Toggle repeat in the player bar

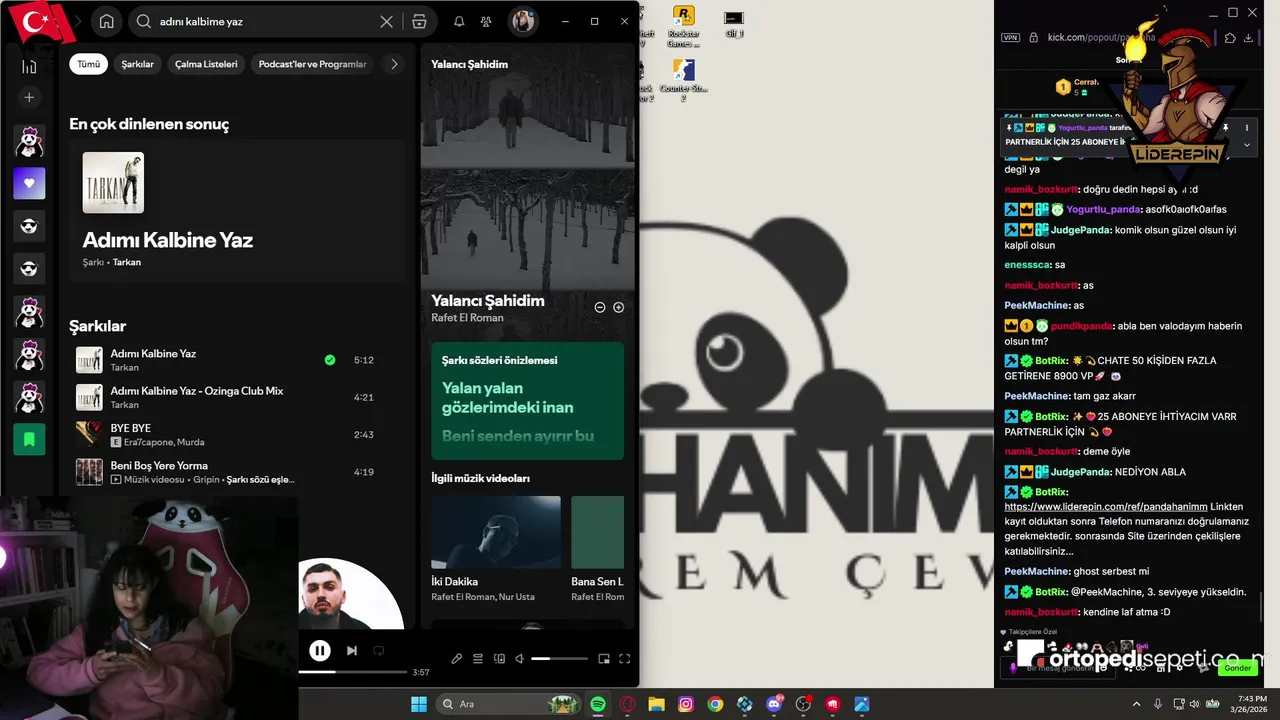[x=378, y=651]
